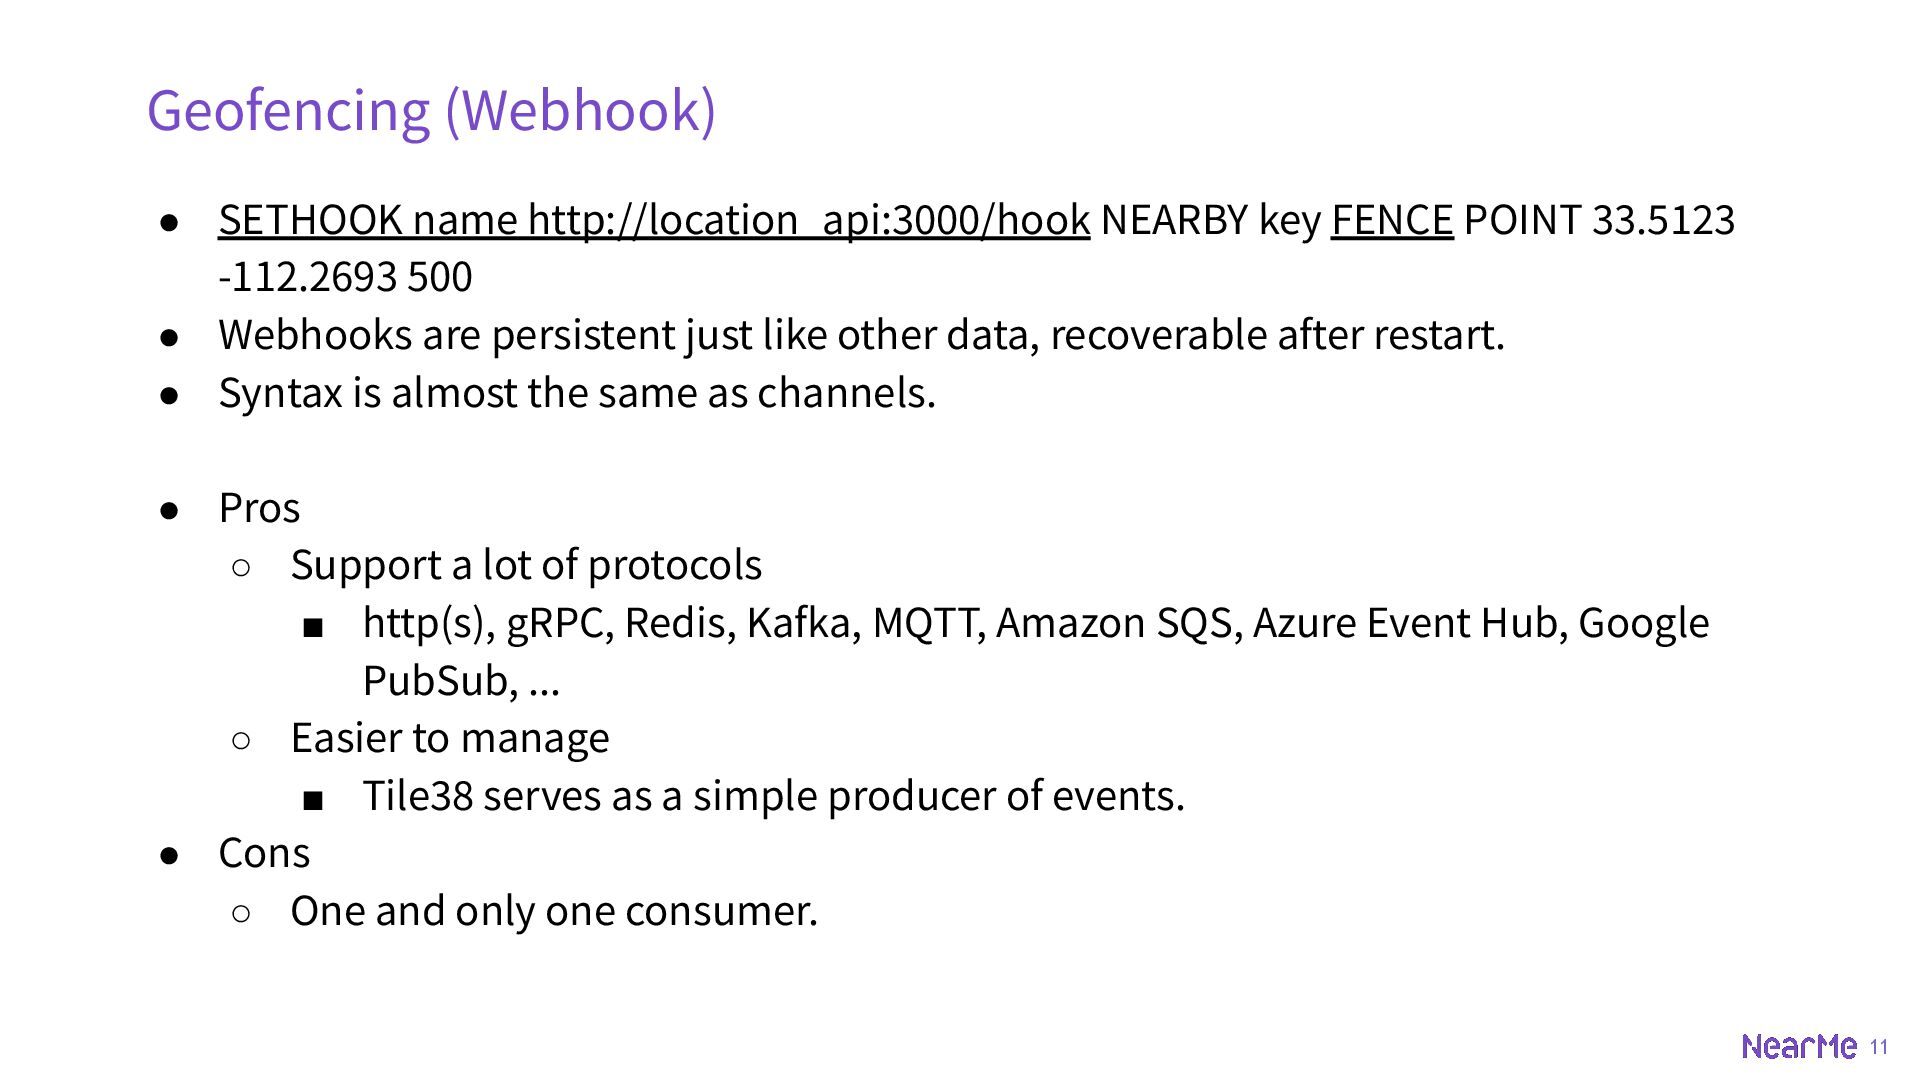Open the SETHOOK location_api hook link

(x=653, y=220)
